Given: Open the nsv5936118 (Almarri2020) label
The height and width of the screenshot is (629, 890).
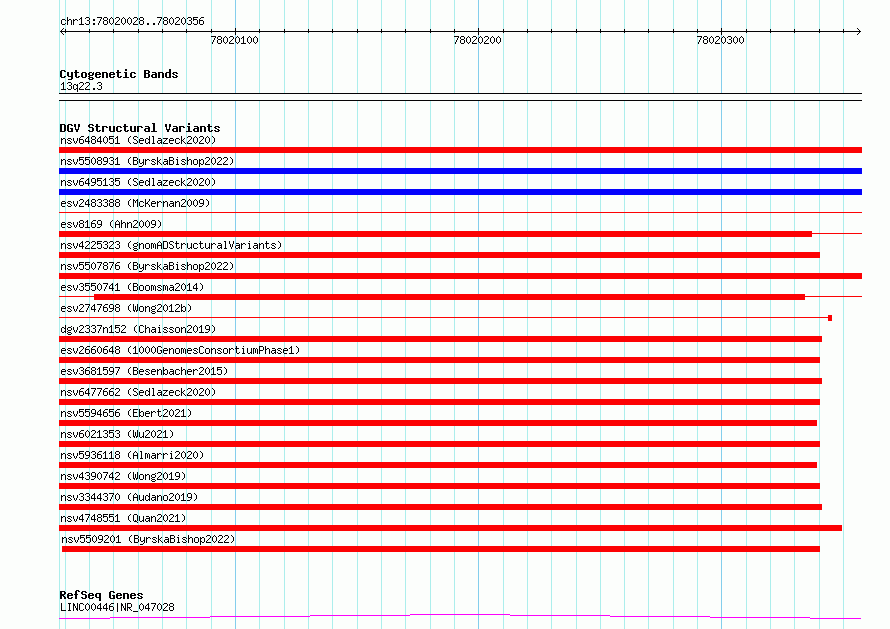Looking at the screenshot, I should coord(132,455).
